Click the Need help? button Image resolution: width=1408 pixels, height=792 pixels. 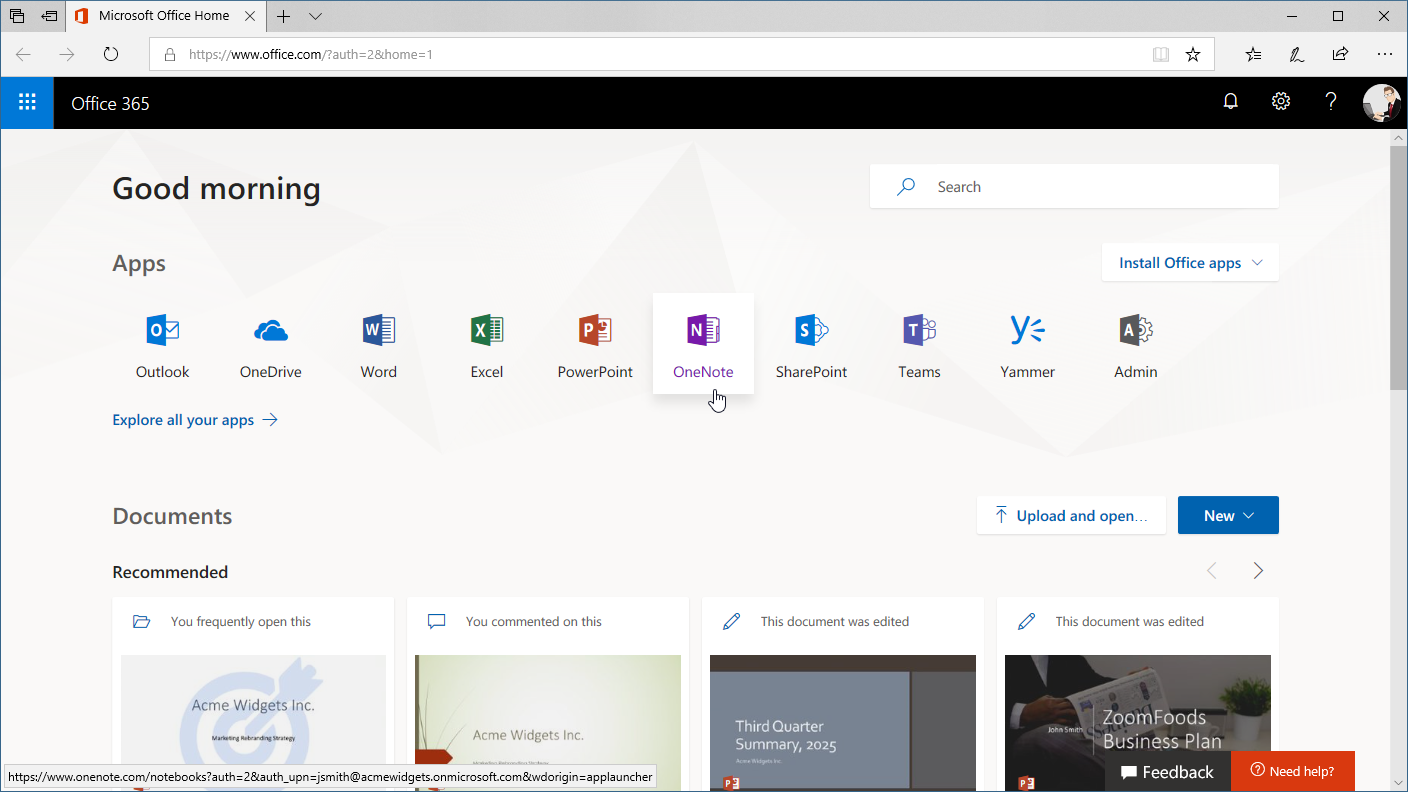click(x=1293, y=772)
